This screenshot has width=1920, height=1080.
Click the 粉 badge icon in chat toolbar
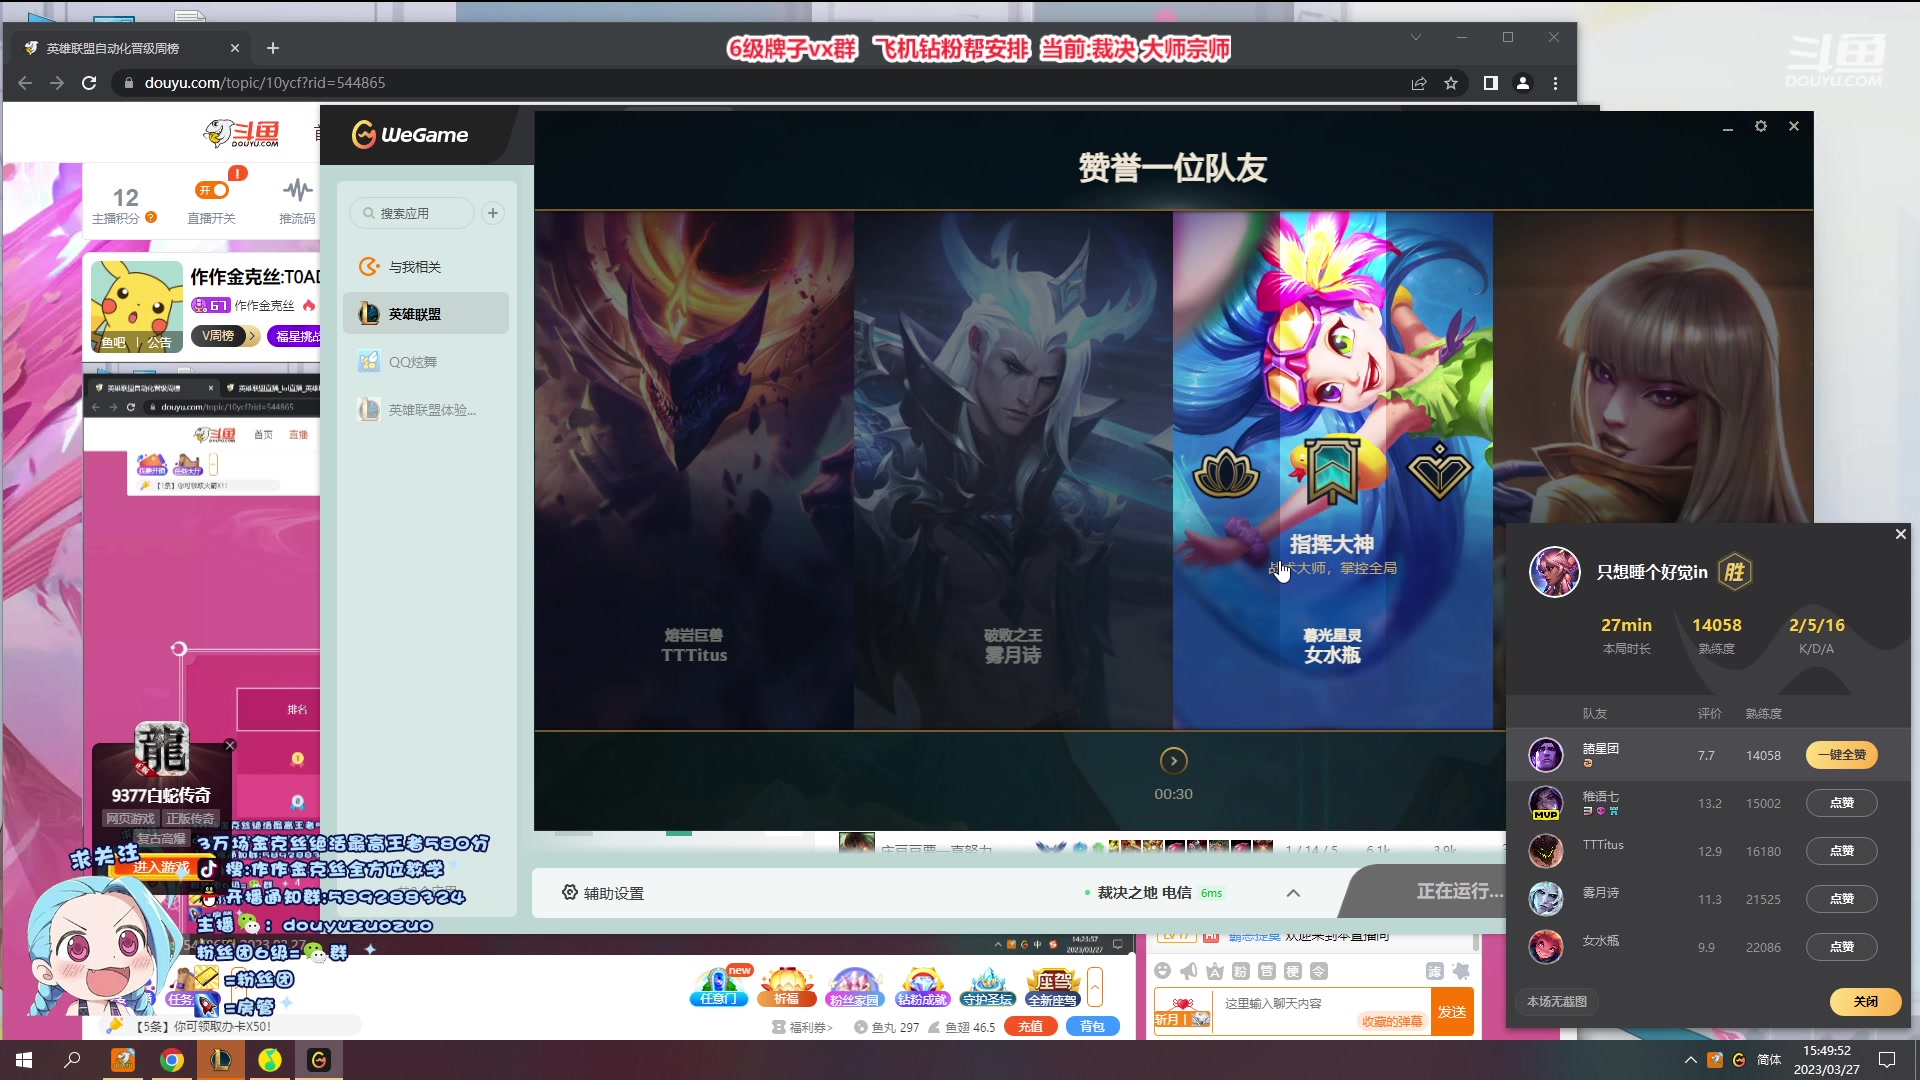tap(1240, 971)
